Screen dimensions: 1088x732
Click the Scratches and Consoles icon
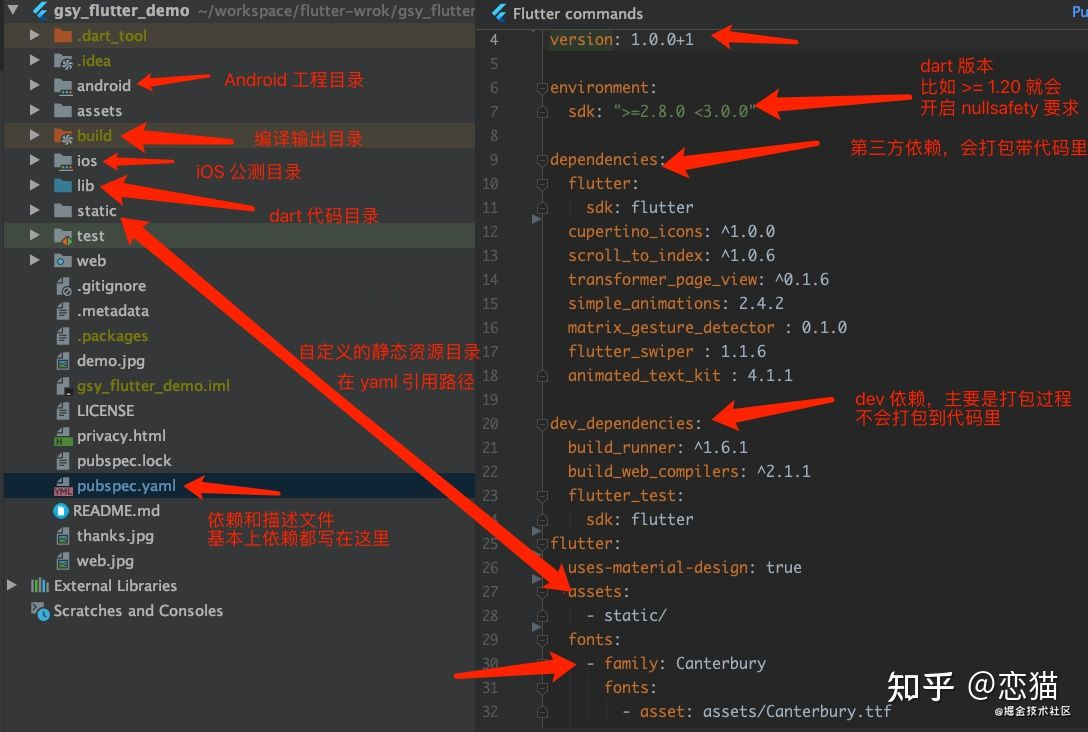(x=40, y=611)
